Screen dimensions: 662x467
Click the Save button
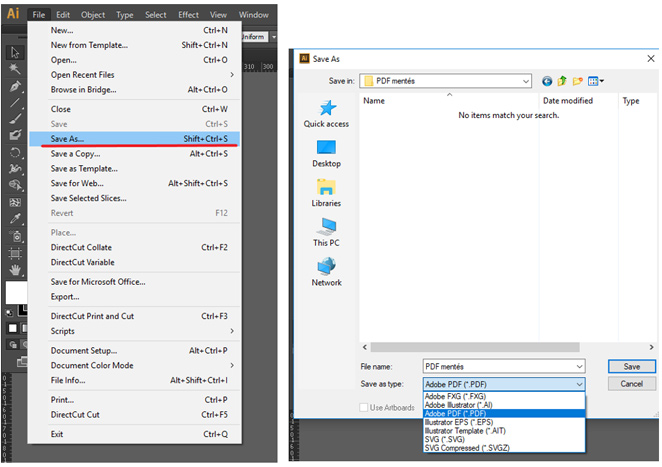632,367
